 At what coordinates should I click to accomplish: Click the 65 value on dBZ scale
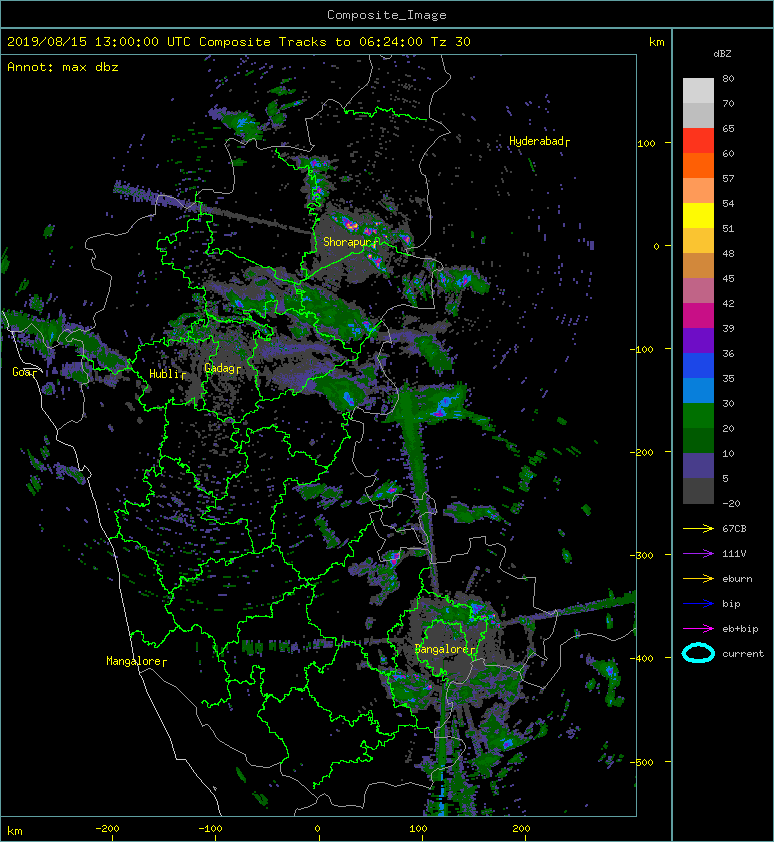(728, 128)
